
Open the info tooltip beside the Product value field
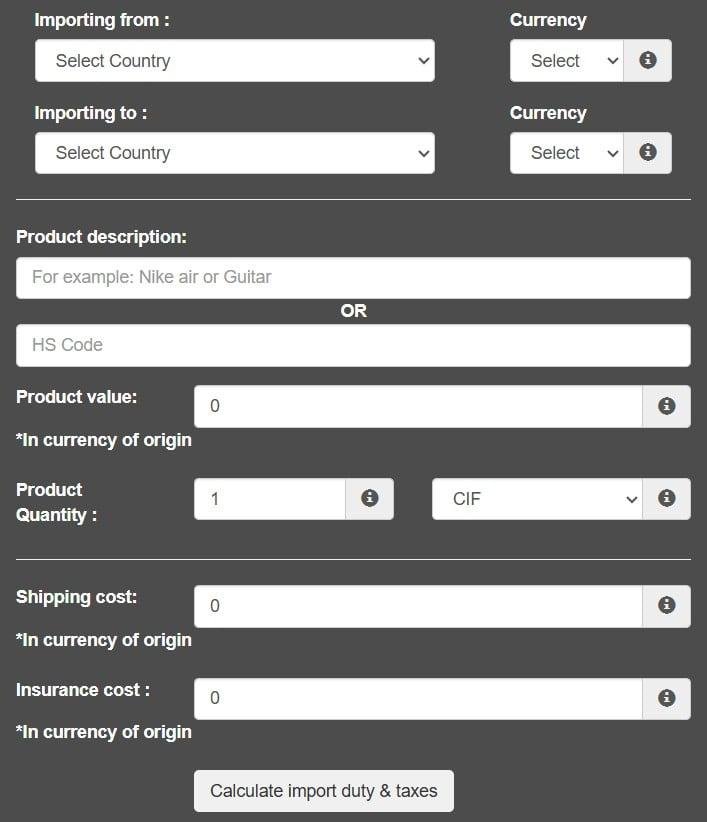pyautogui.click(x=667, y=406)
